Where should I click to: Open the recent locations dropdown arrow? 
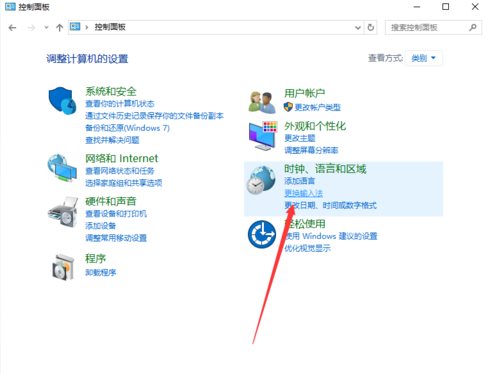pos(46,28)
